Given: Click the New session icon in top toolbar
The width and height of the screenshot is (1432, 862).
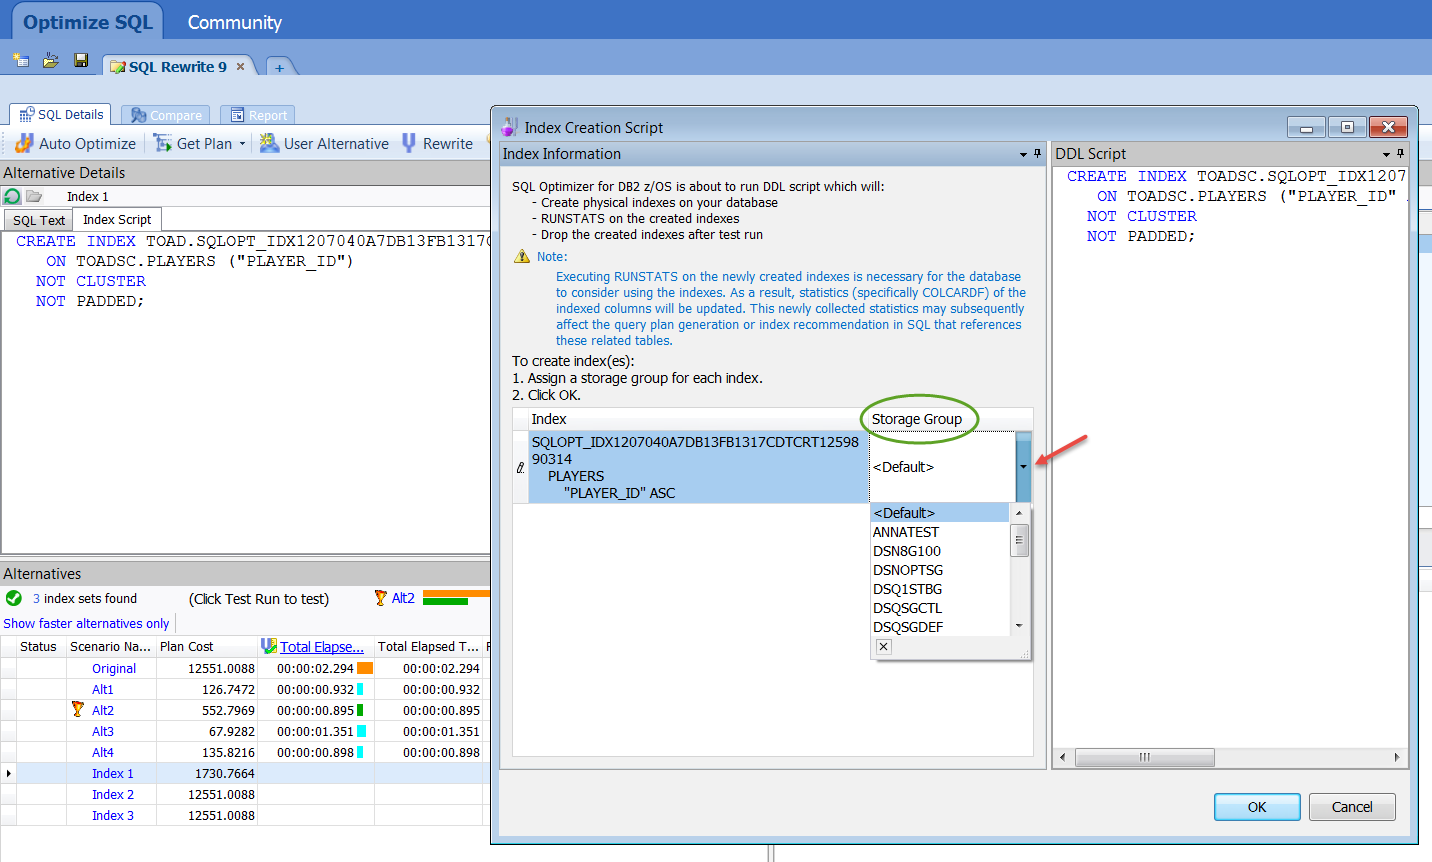Looking at the screenshot, I should coord(20,61).
